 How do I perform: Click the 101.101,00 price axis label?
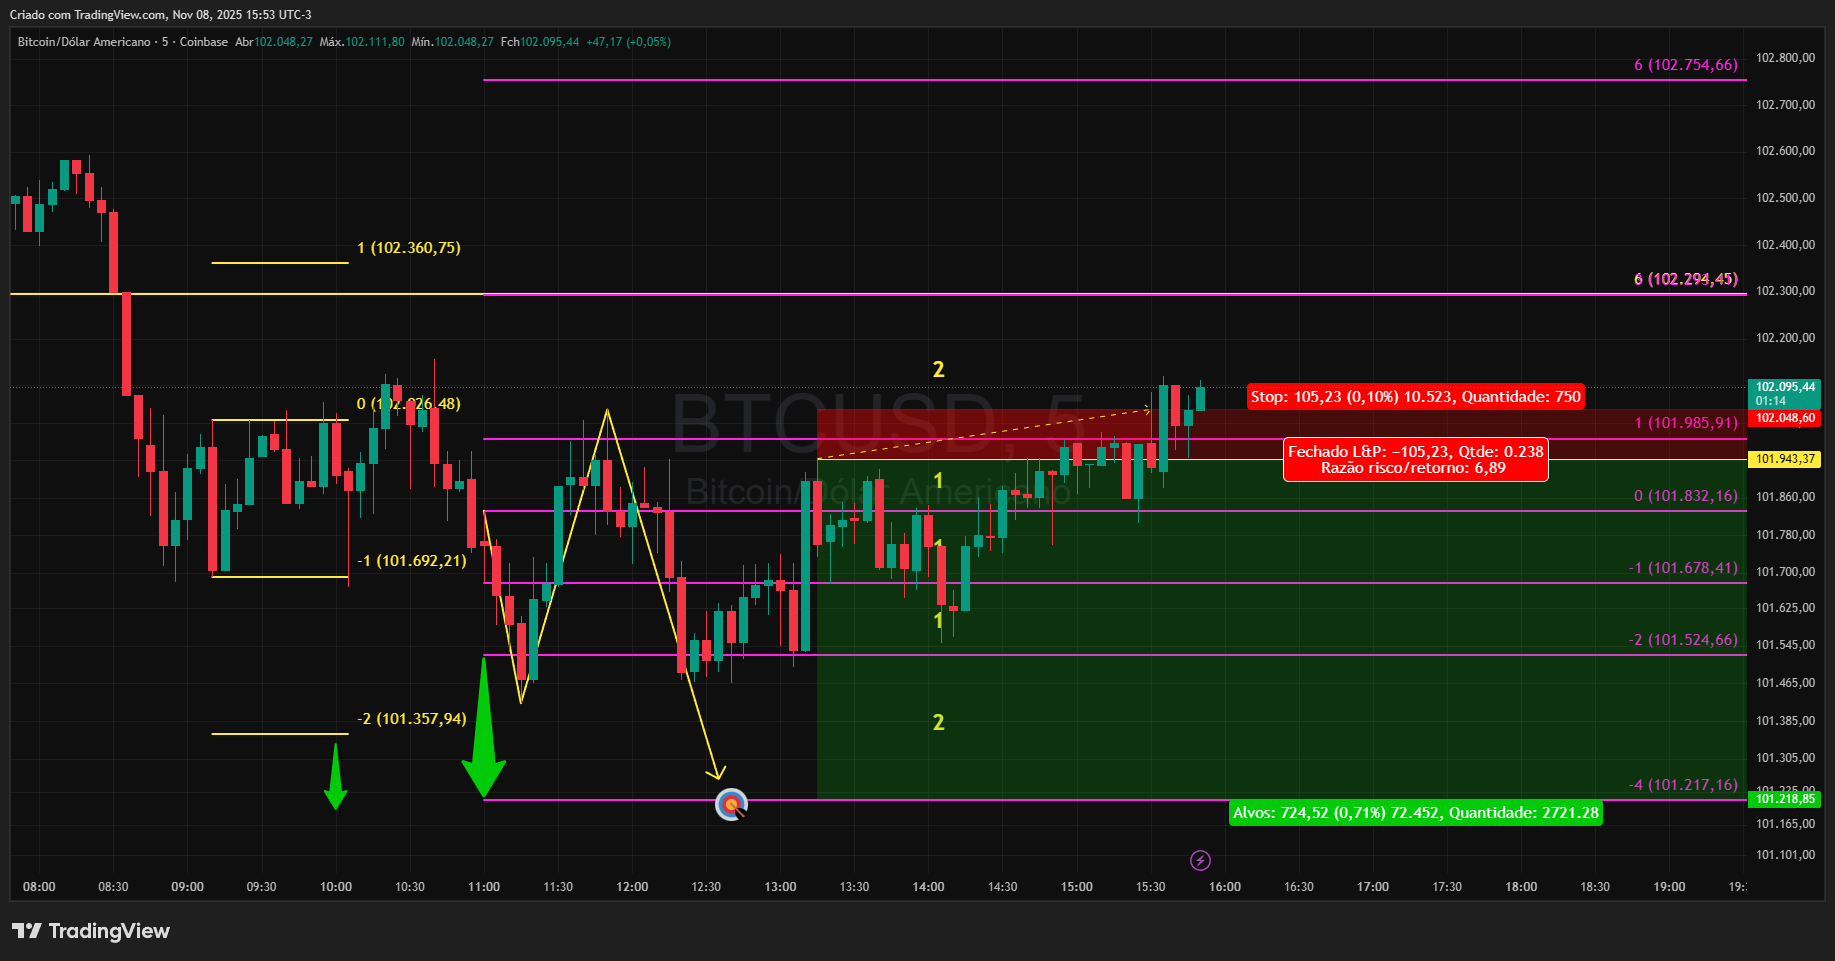(x=1786, y=855)
